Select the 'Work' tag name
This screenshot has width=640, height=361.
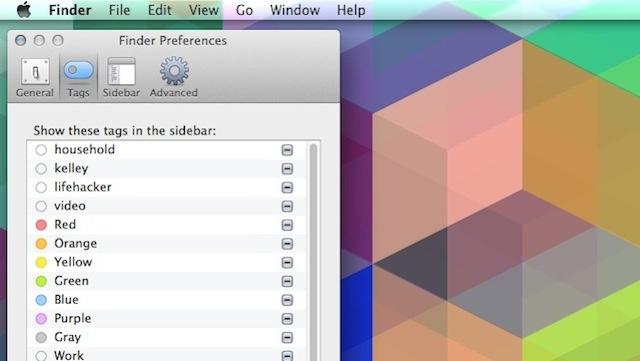[69, 355]
